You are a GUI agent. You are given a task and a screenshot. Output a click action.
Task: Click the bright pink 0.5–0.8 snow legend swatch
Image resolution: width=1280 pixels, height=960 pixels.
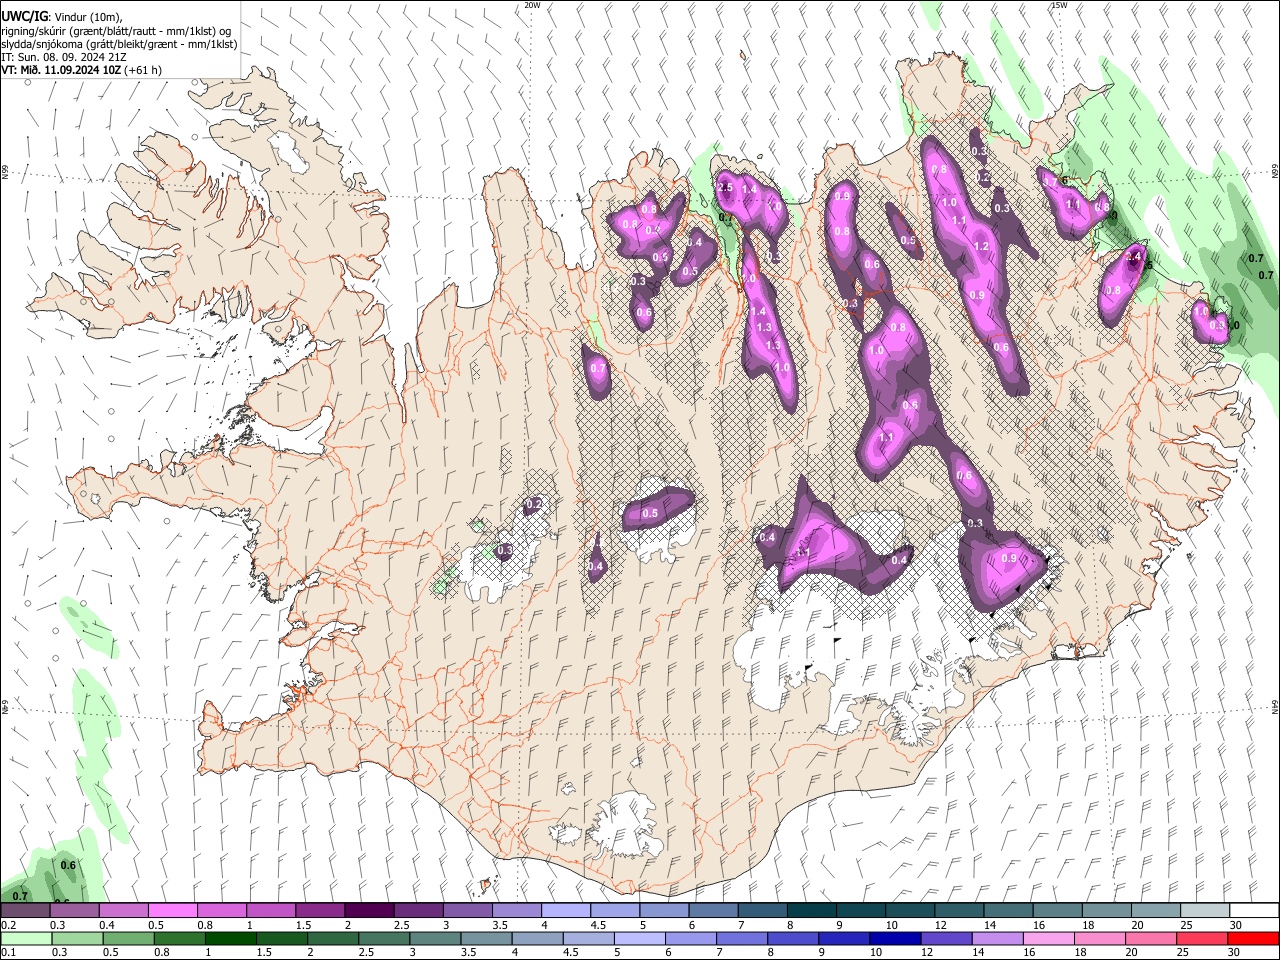[173, 911]
